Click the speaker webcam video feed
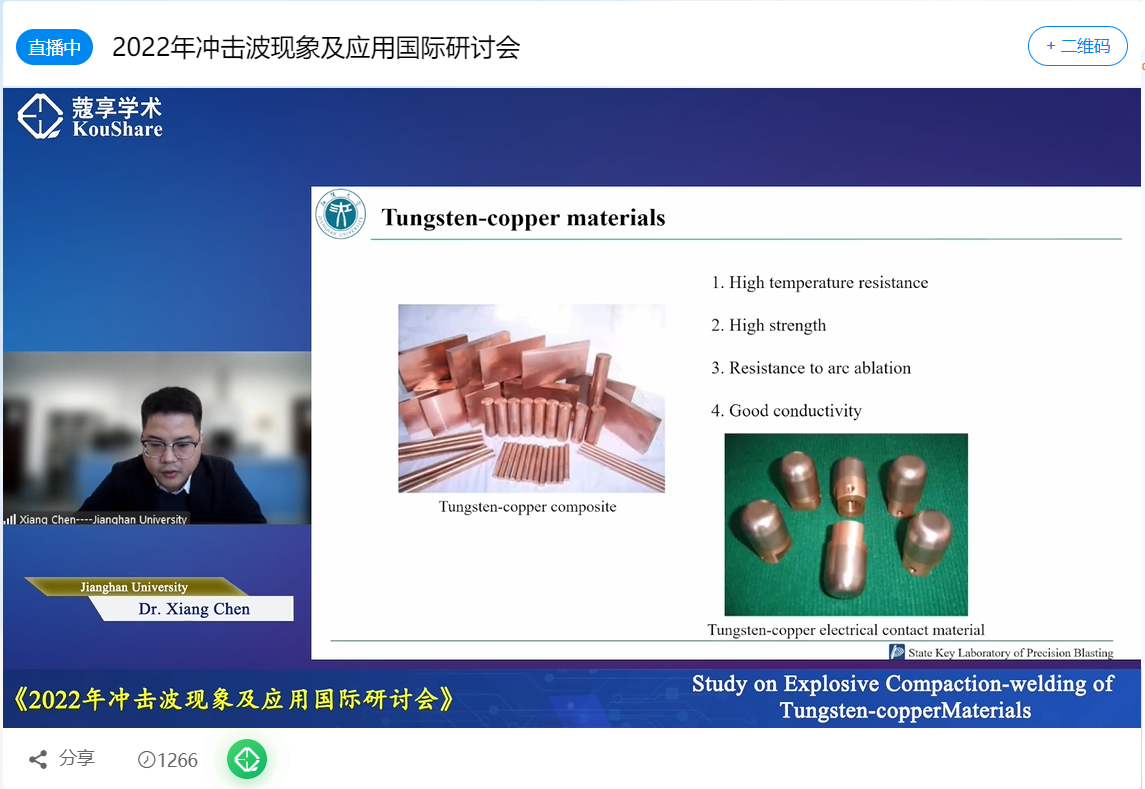 pos(157,435)
